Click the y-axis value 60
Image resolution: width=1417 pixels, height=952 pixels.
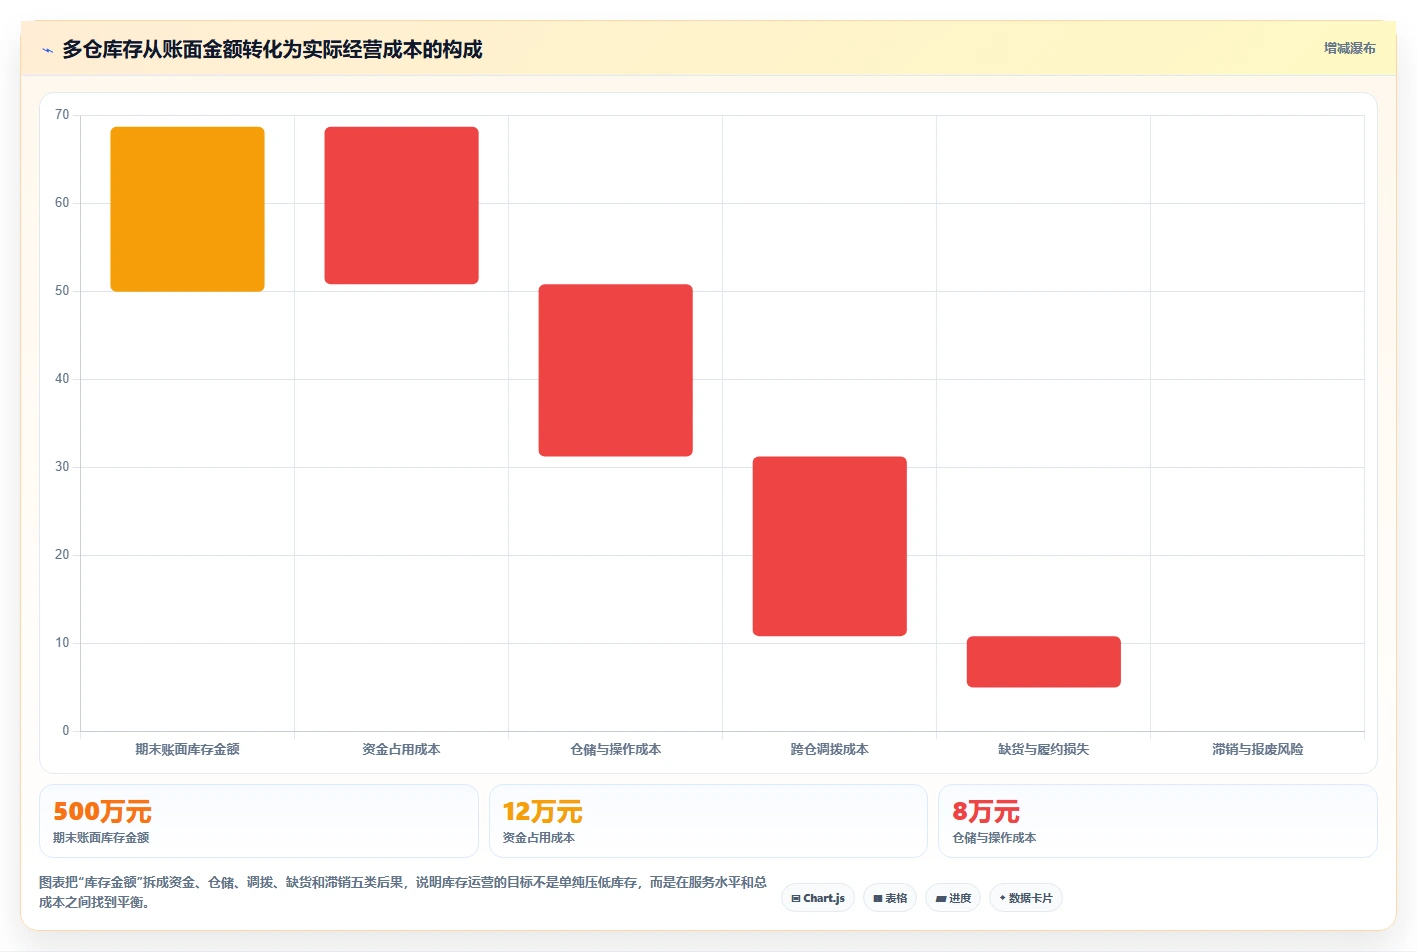click(62, 203)
